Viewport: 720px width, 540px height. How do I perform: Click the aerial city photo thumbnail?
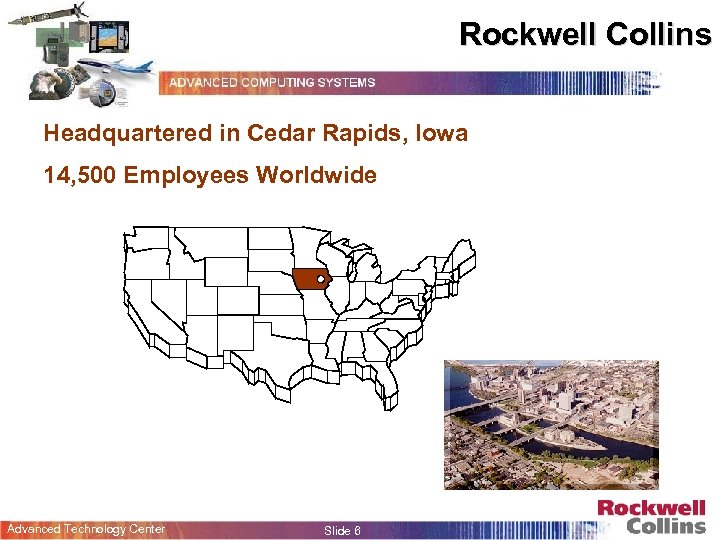pos(551,425)
